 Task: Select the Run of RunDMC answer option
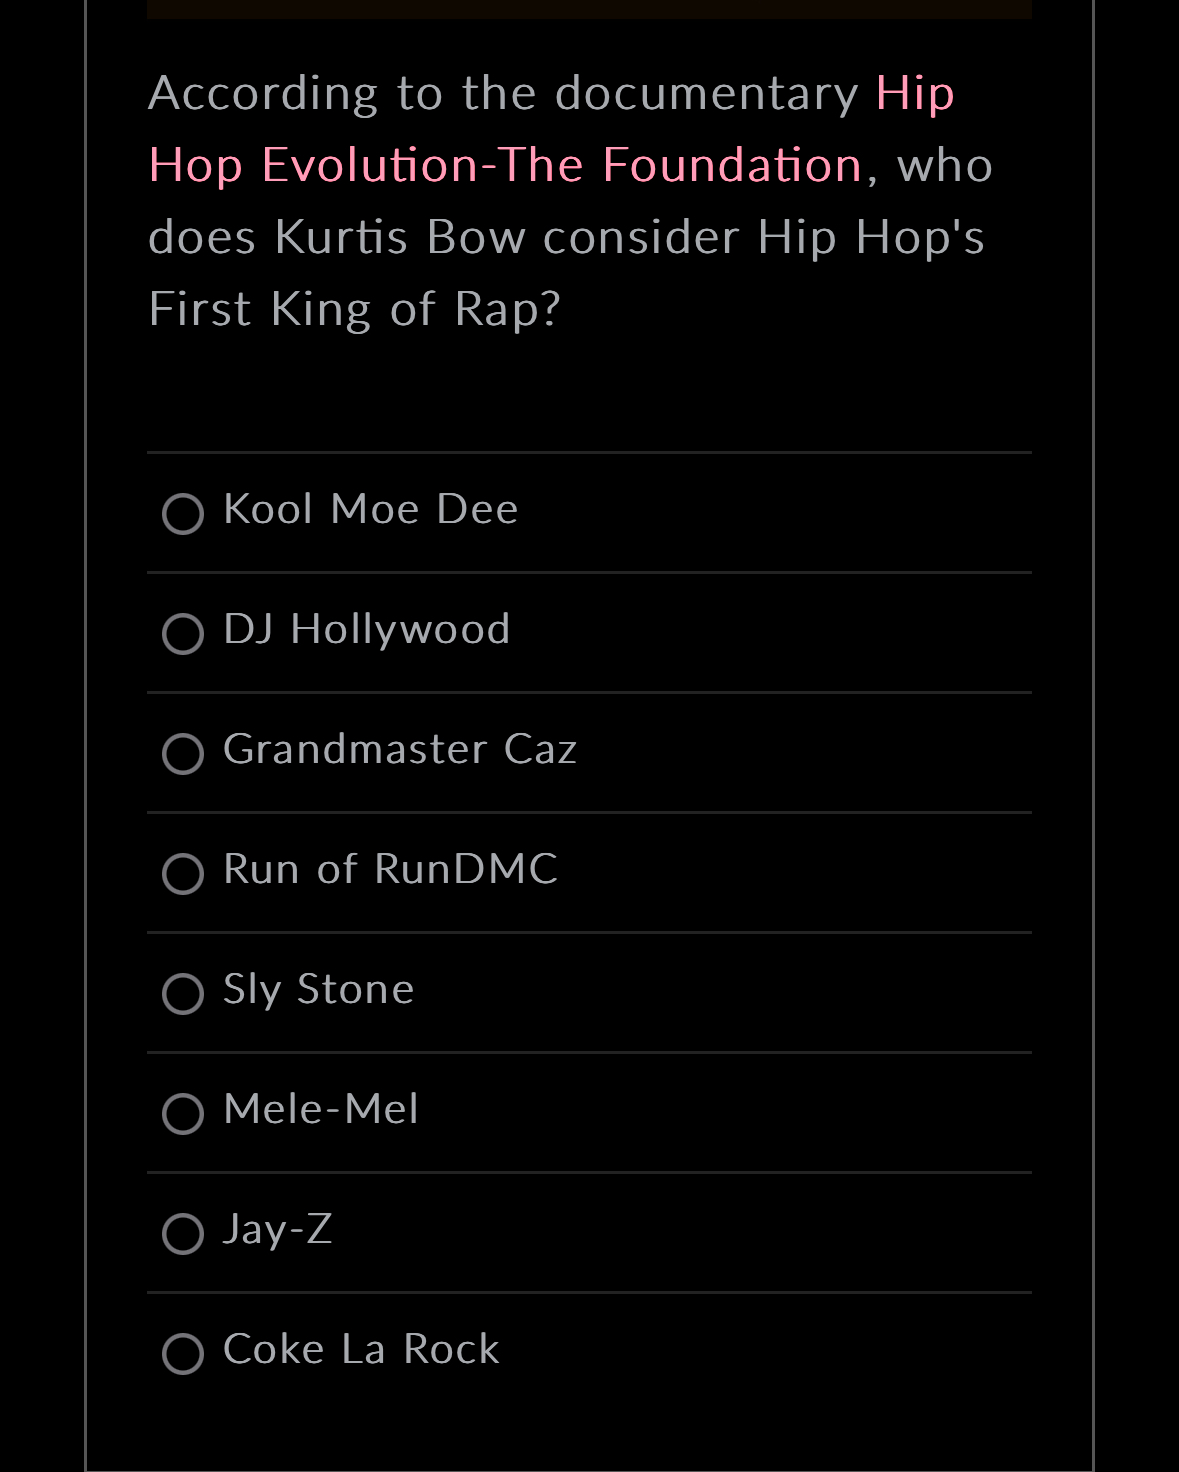tap(184, 874)
